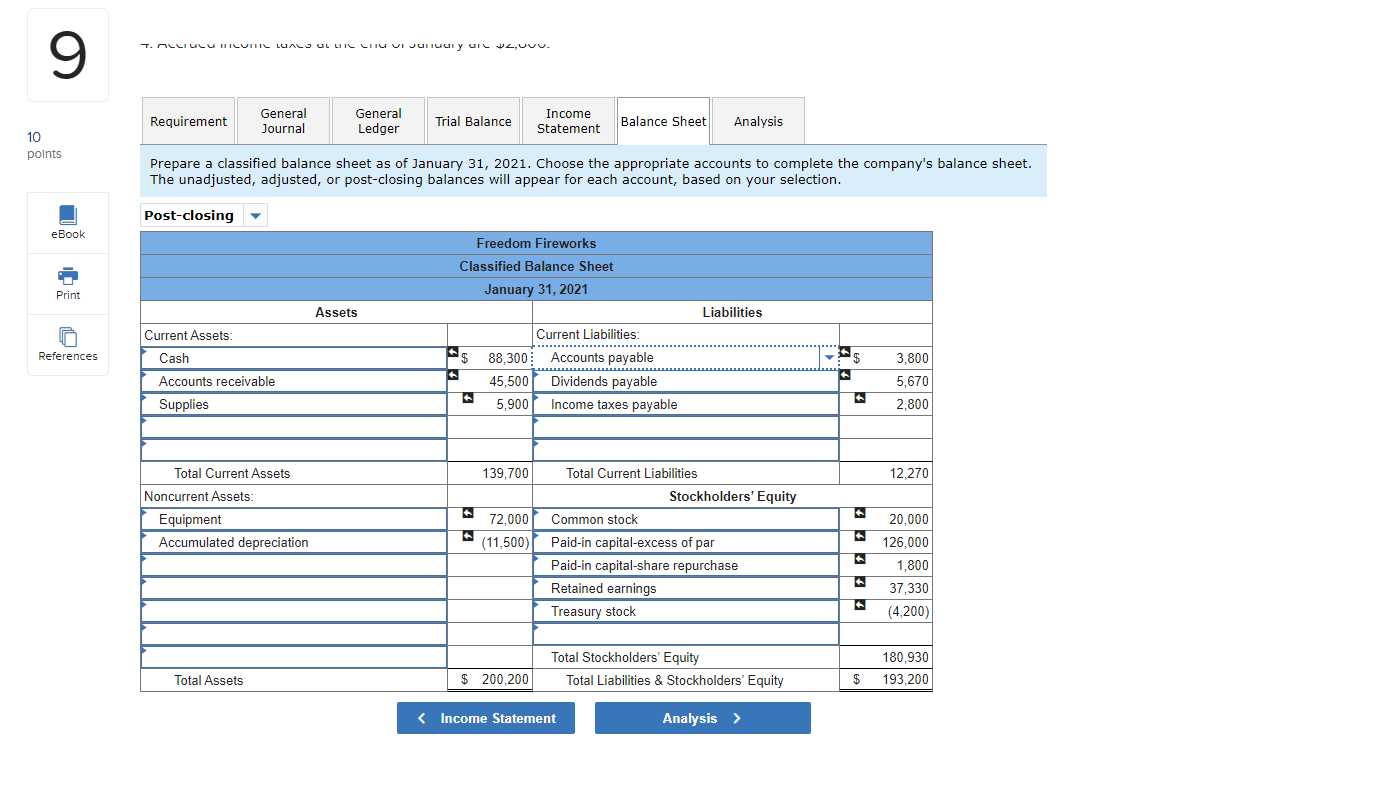Open the Dividends payable account selector

point(686,381)
